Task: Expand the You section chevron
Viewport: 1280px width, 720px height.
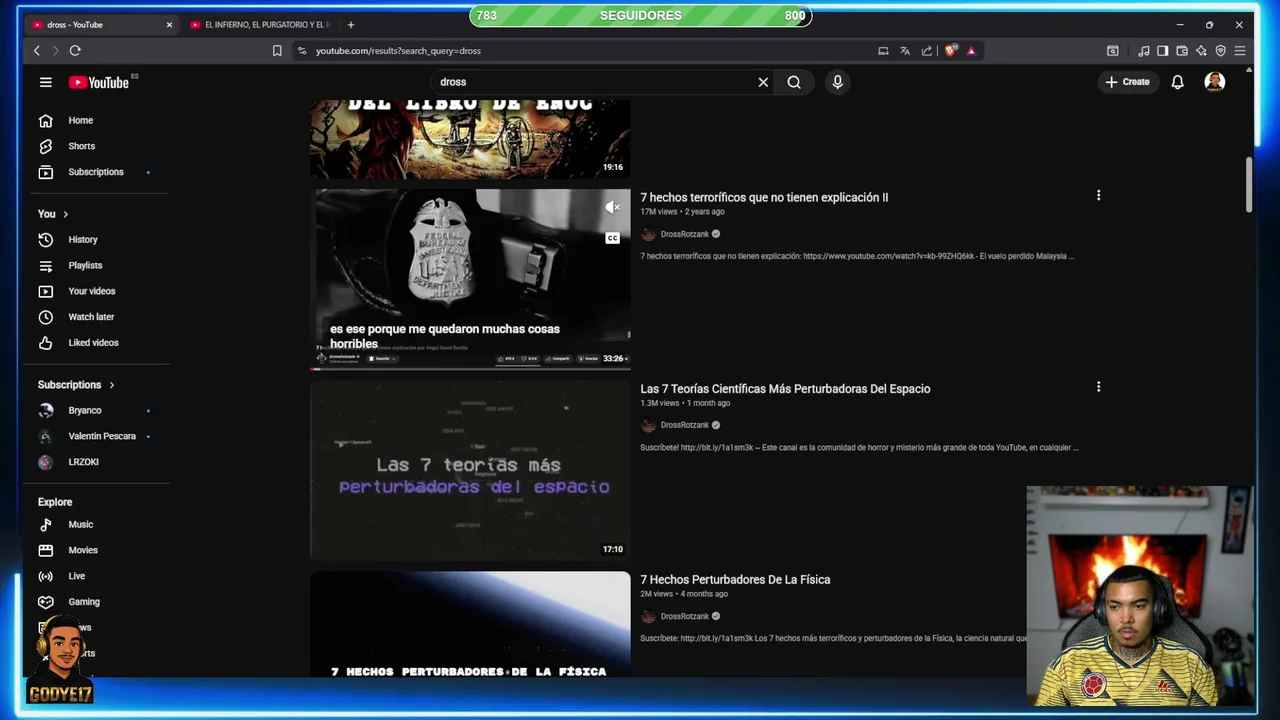Action: click(x=66, y=214)
